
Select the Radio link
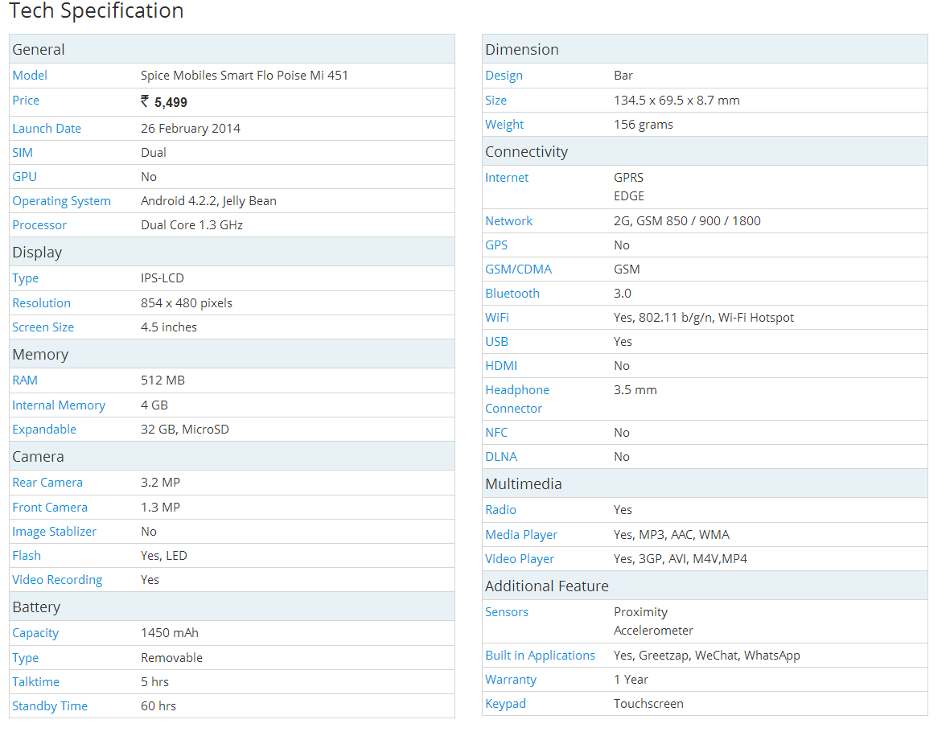click(x=500, y=510)
